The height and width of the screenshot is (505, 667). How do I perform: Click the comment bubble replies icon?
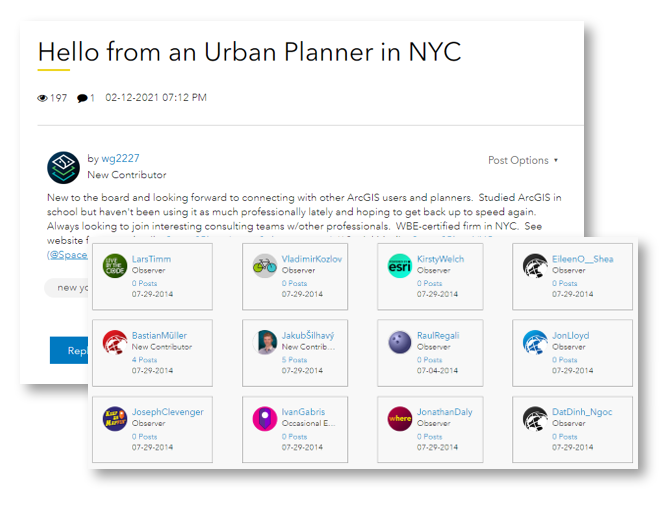coord(82,98)
